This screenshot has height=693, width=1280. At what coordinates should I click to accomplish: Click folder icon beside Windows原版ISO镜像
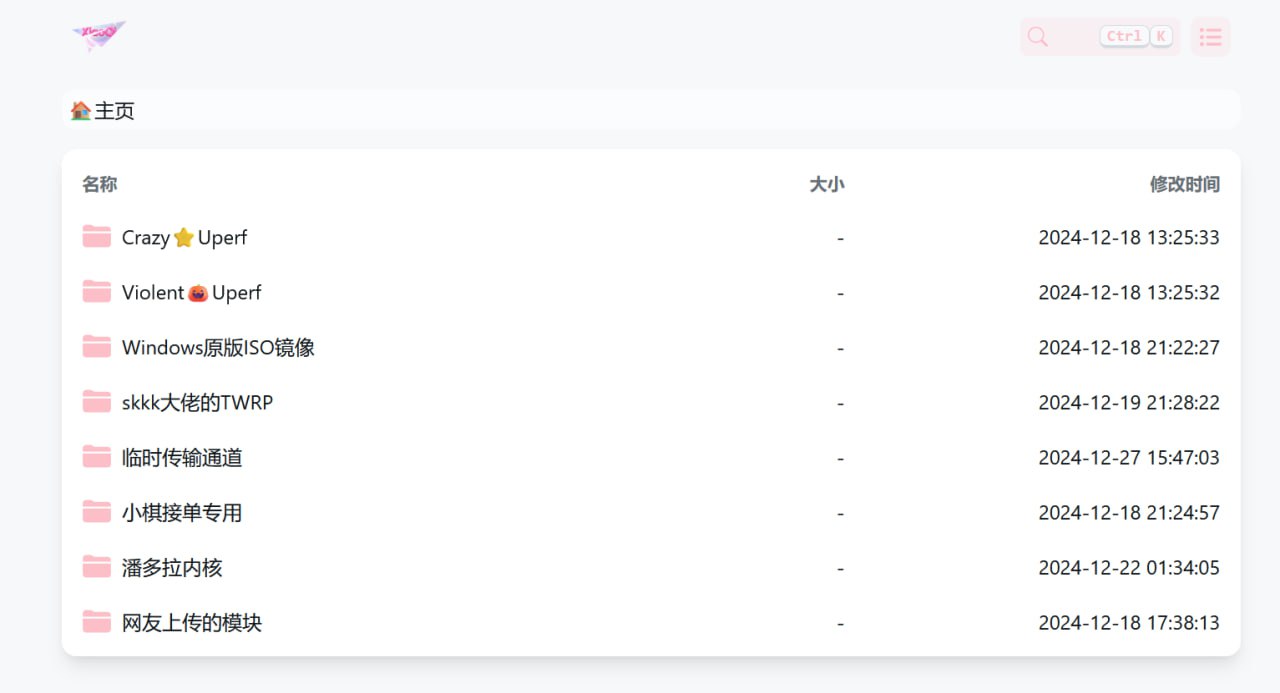97,347
